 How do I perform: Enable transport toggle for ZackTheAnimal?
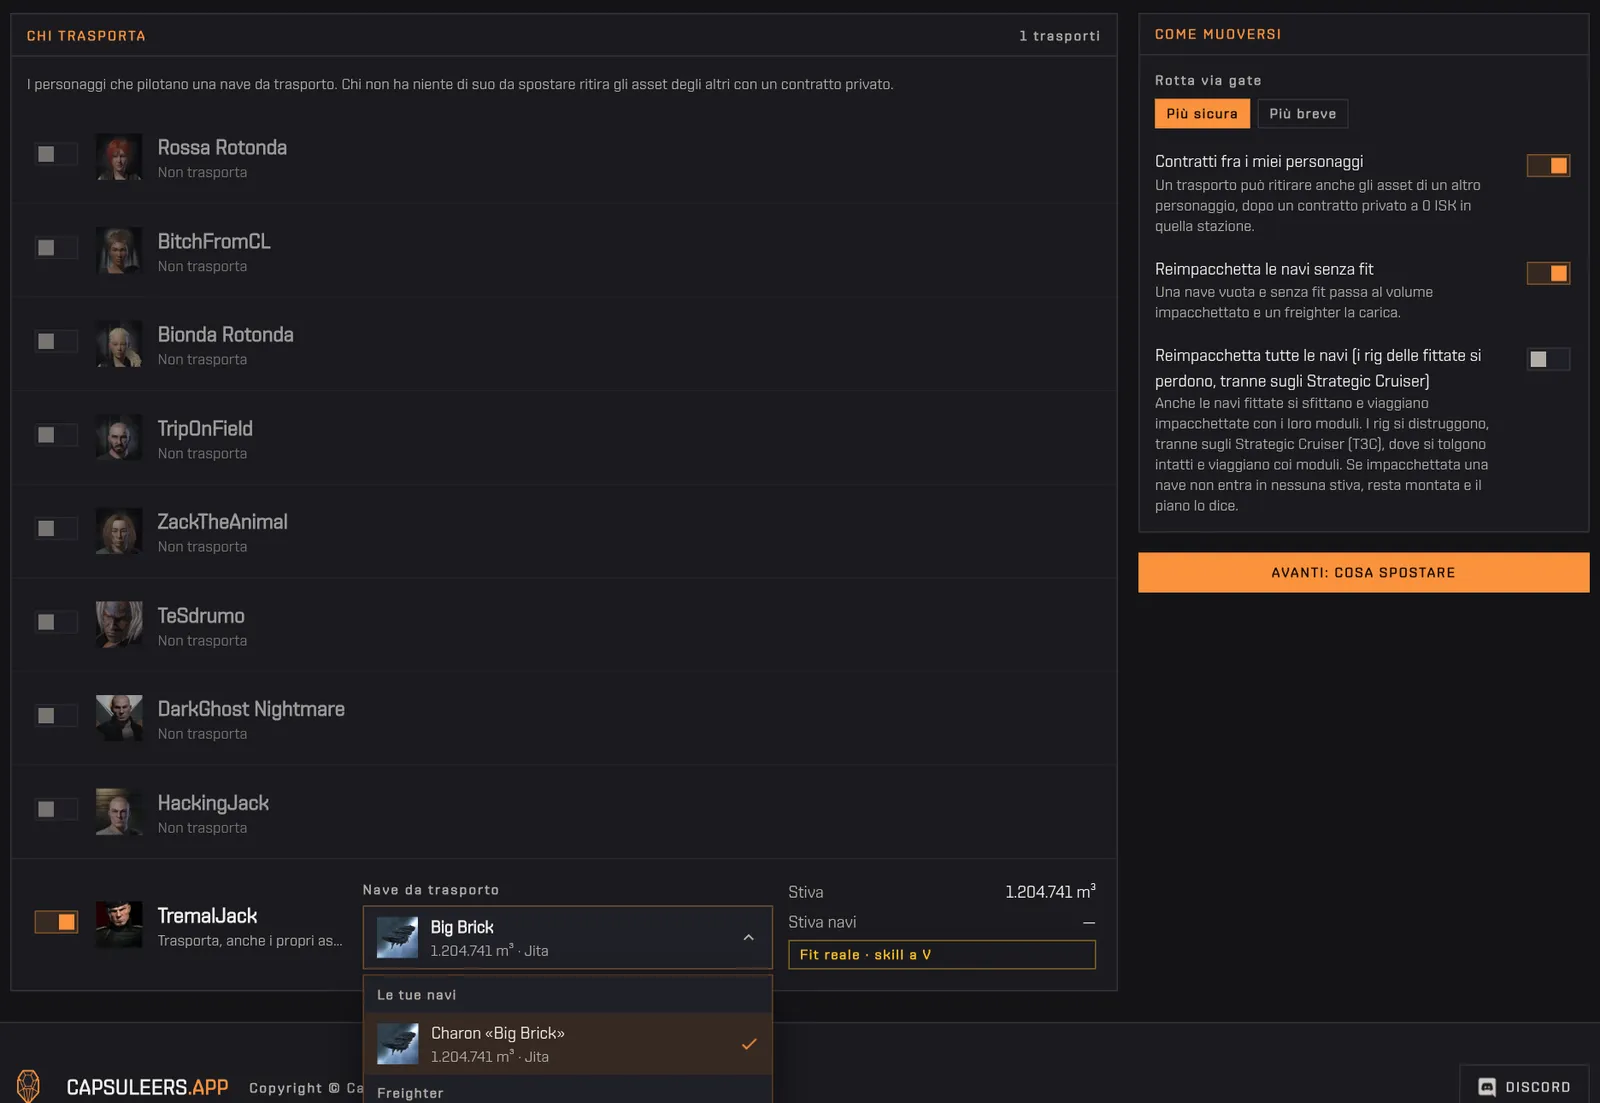(56, 528)
